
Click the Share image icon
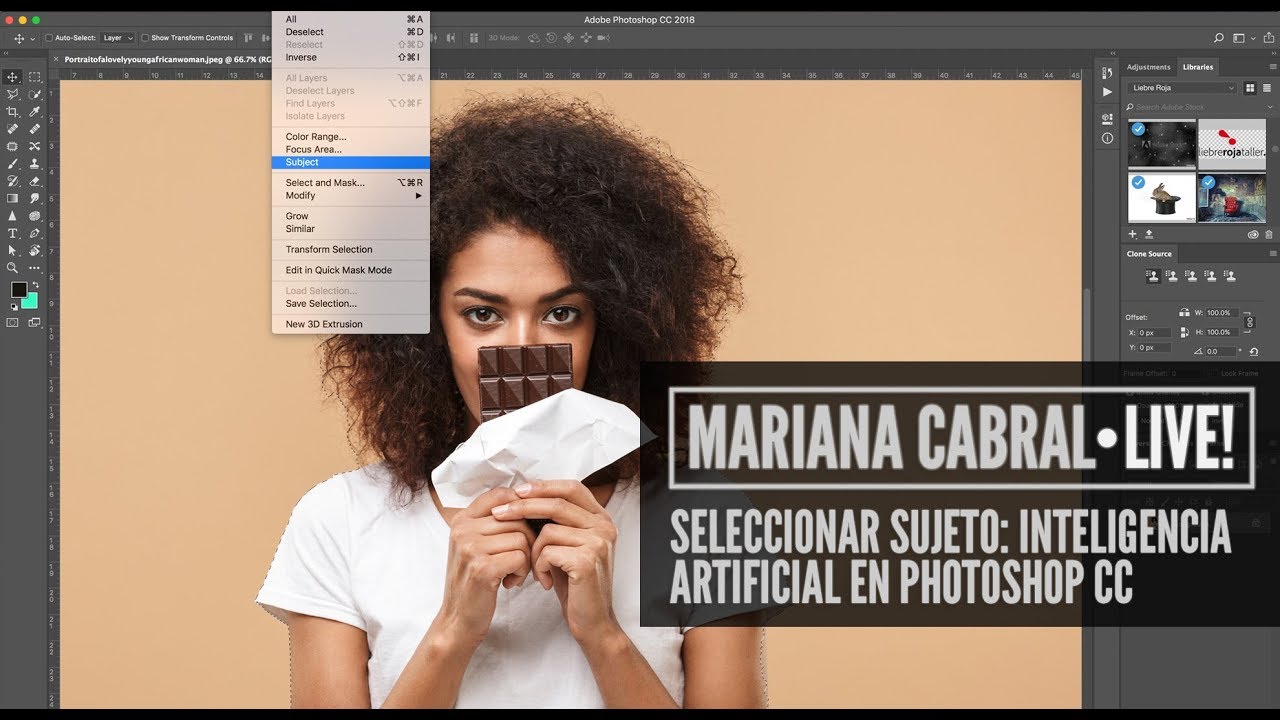tap(1269, 37)
